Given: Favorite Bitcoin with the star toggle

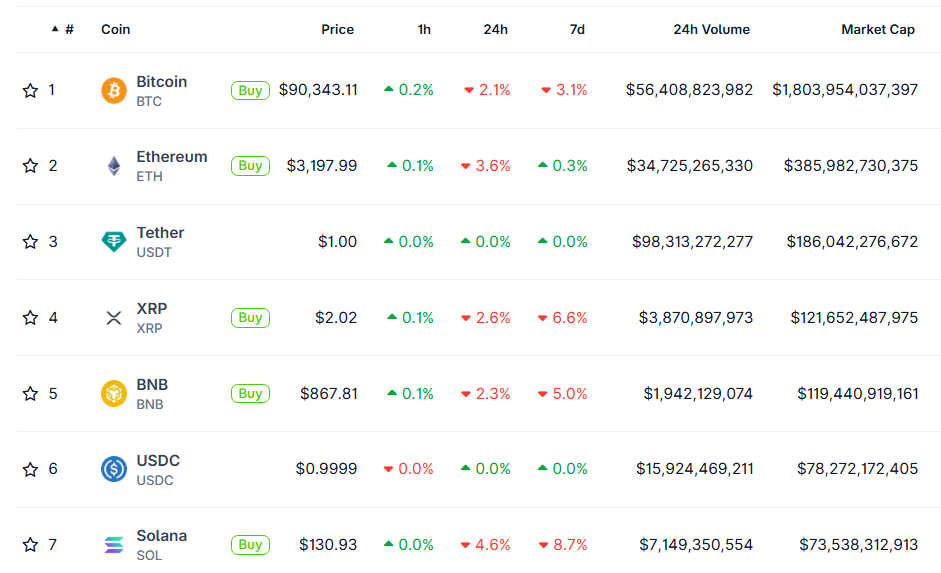Looking at the screenshot, I should (x=30, y=91).
